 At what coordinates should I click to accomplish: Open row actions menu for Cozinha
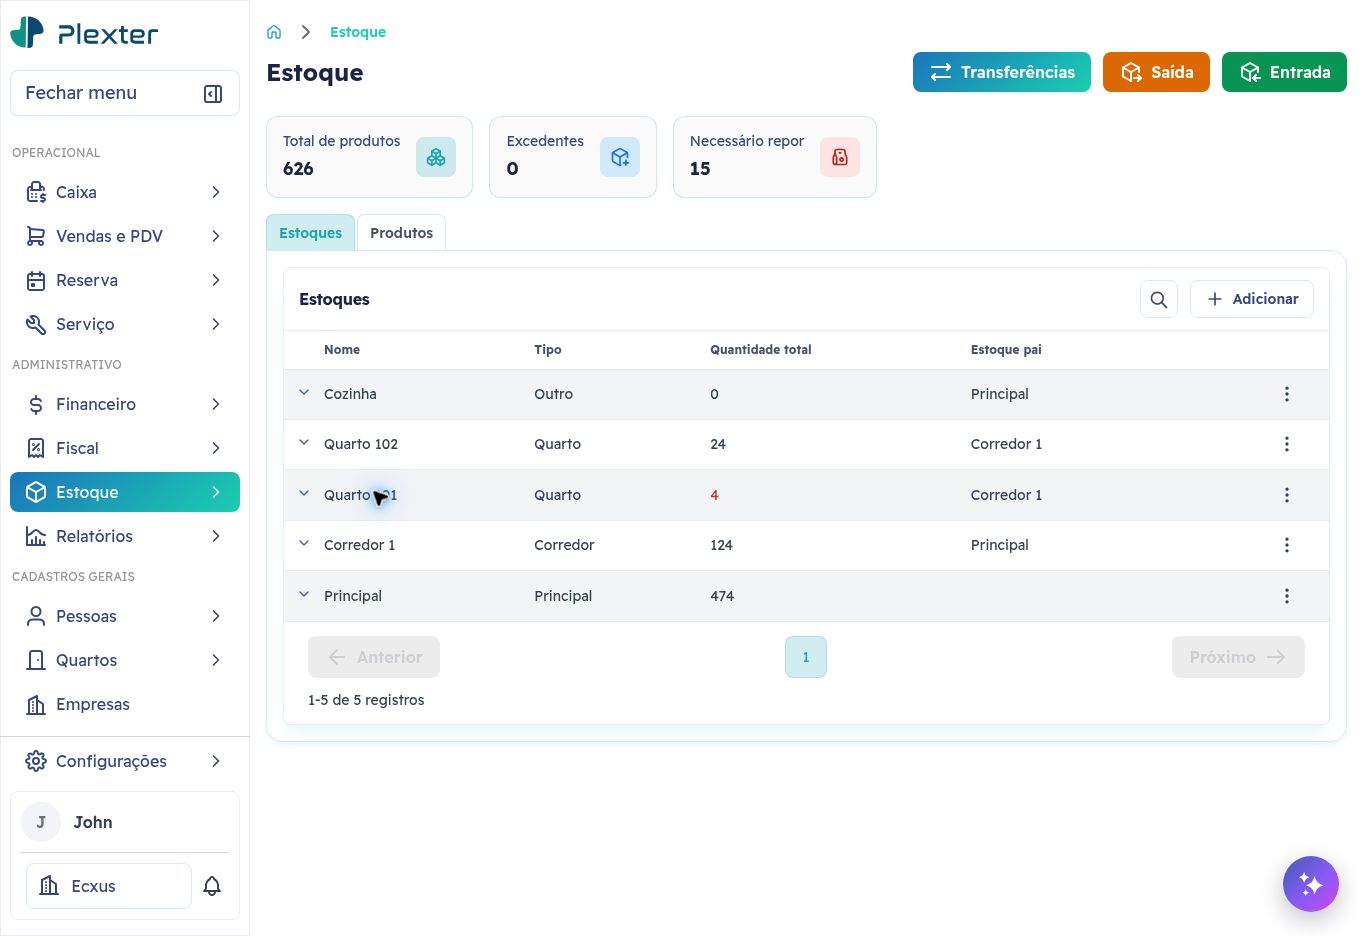click(x=1287, y=394)
